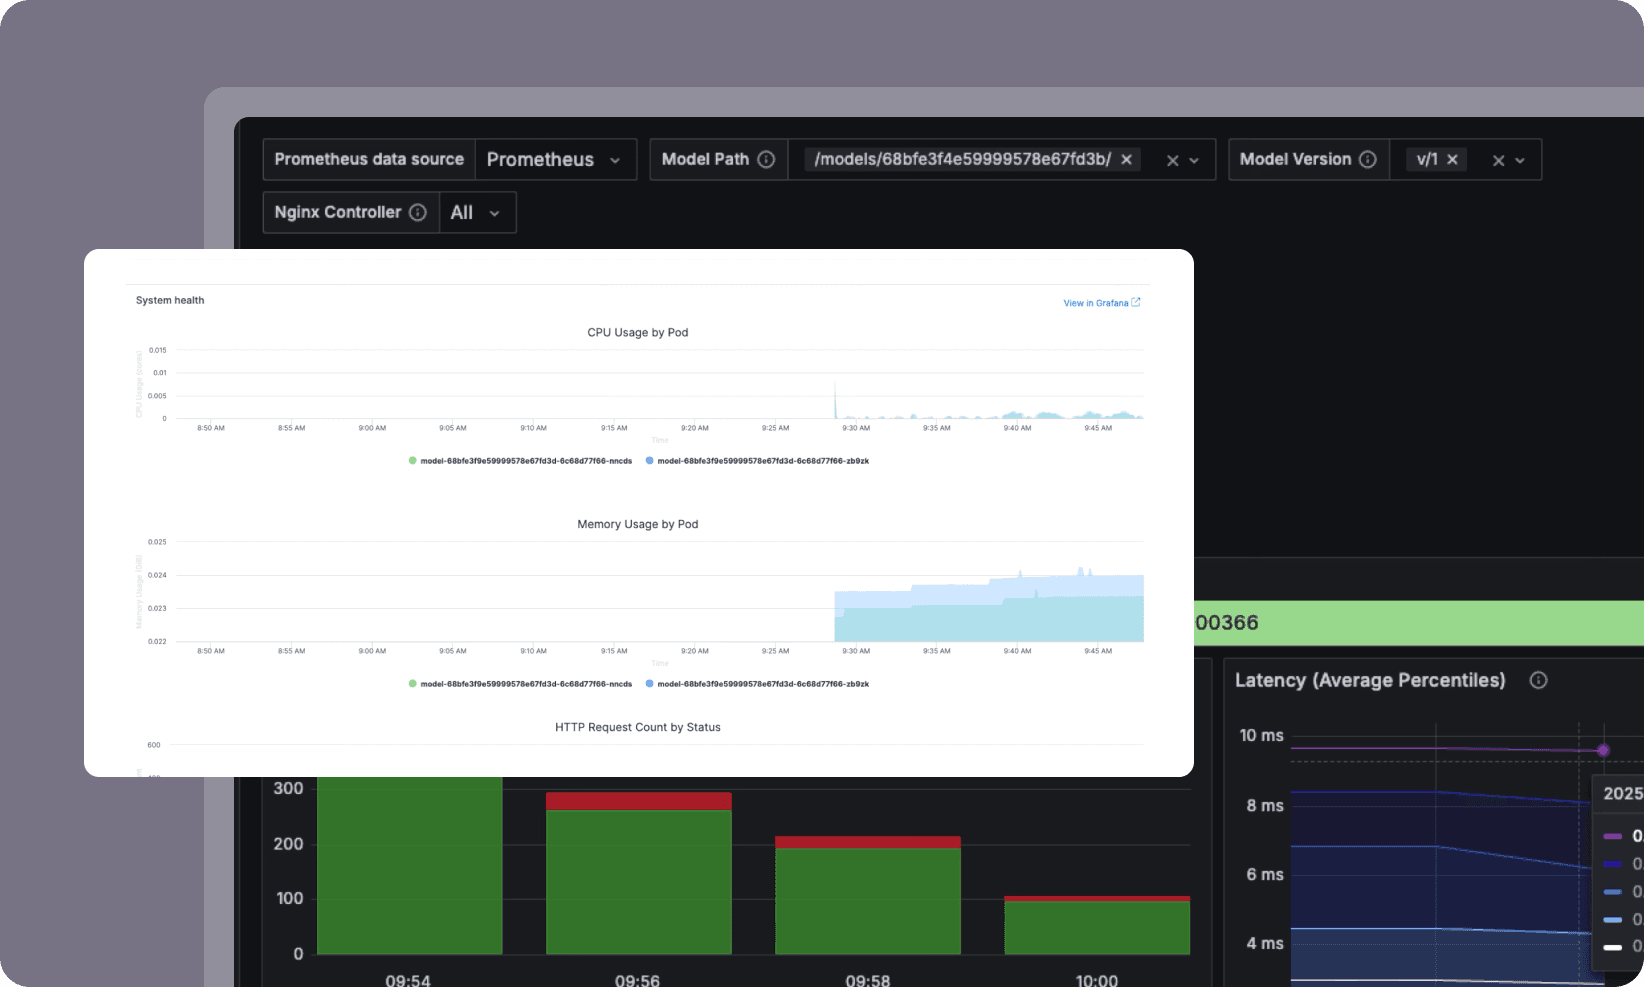Toggle the nncds pod series in CPU legend
Image resolution: width=1644 pixels, height=987 pixels.
tap(520, 461)
